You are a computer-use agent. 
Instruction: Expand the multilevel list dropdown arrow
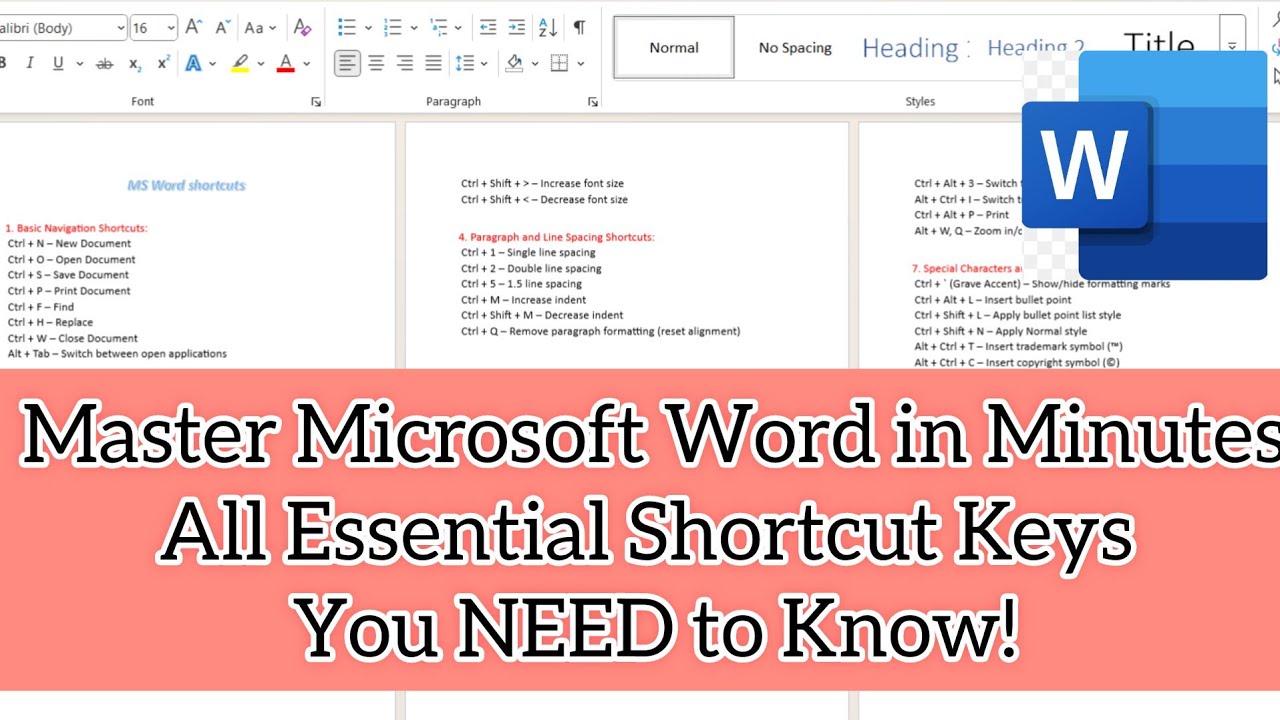[458, 28]
